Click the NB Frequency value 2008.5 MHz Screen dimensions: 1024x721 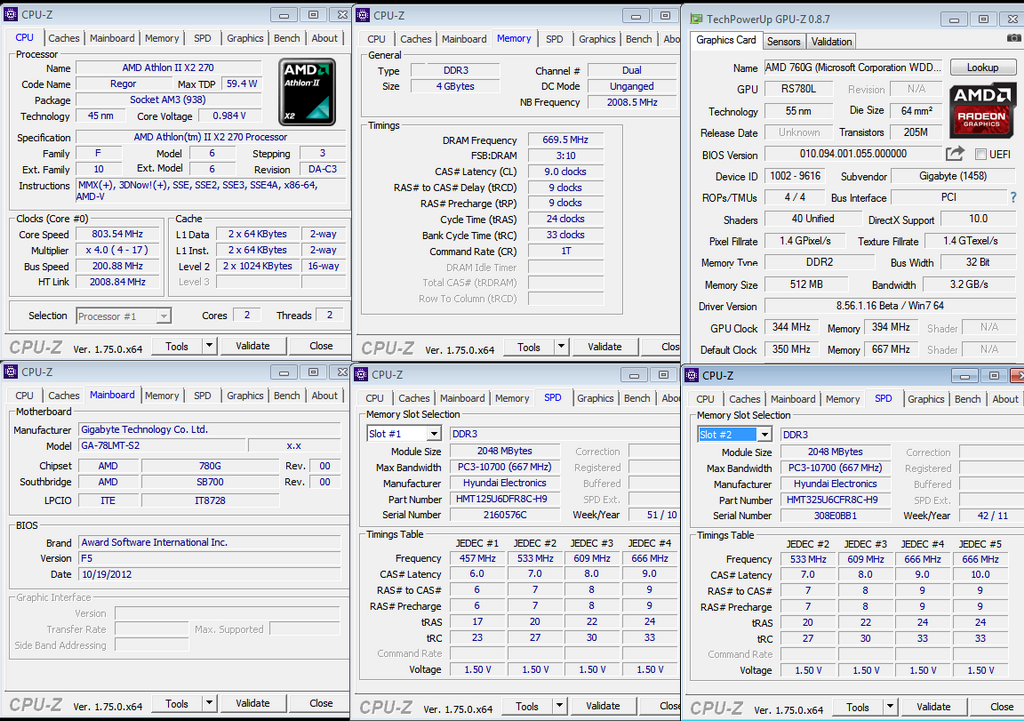632,102
